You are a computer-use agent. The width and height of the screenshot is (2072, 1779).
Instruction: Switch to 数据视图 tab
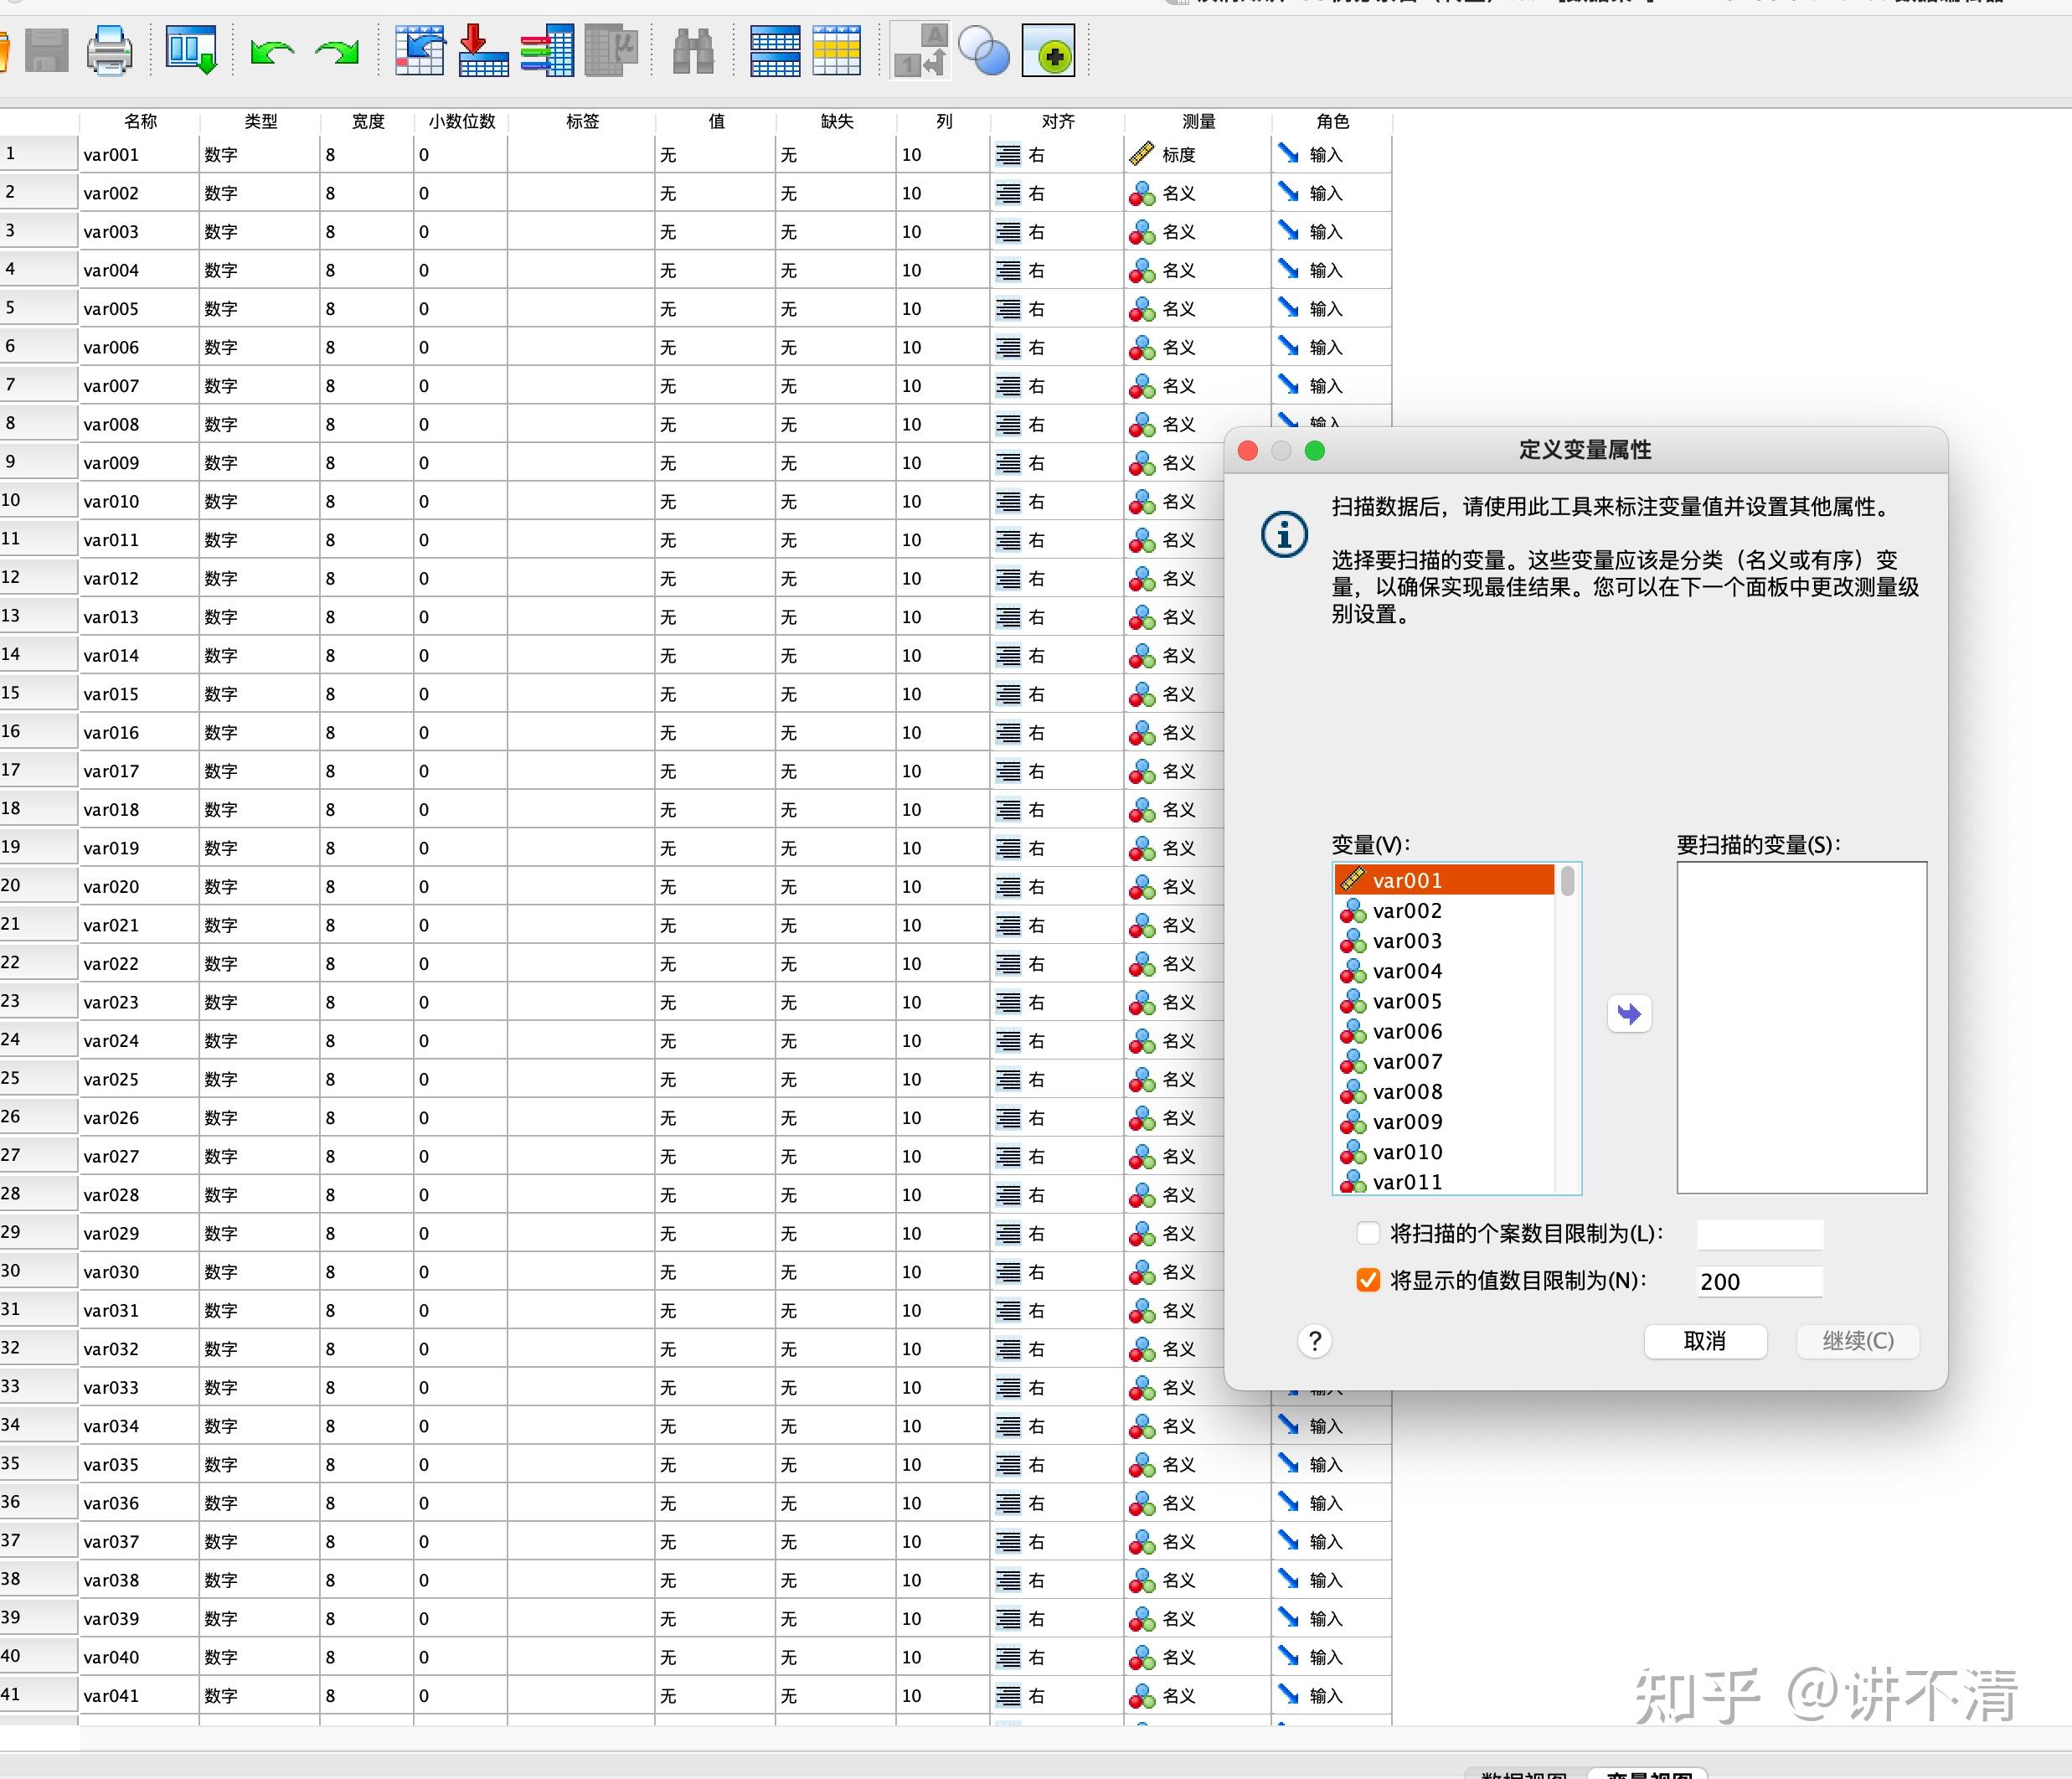1523,1773
